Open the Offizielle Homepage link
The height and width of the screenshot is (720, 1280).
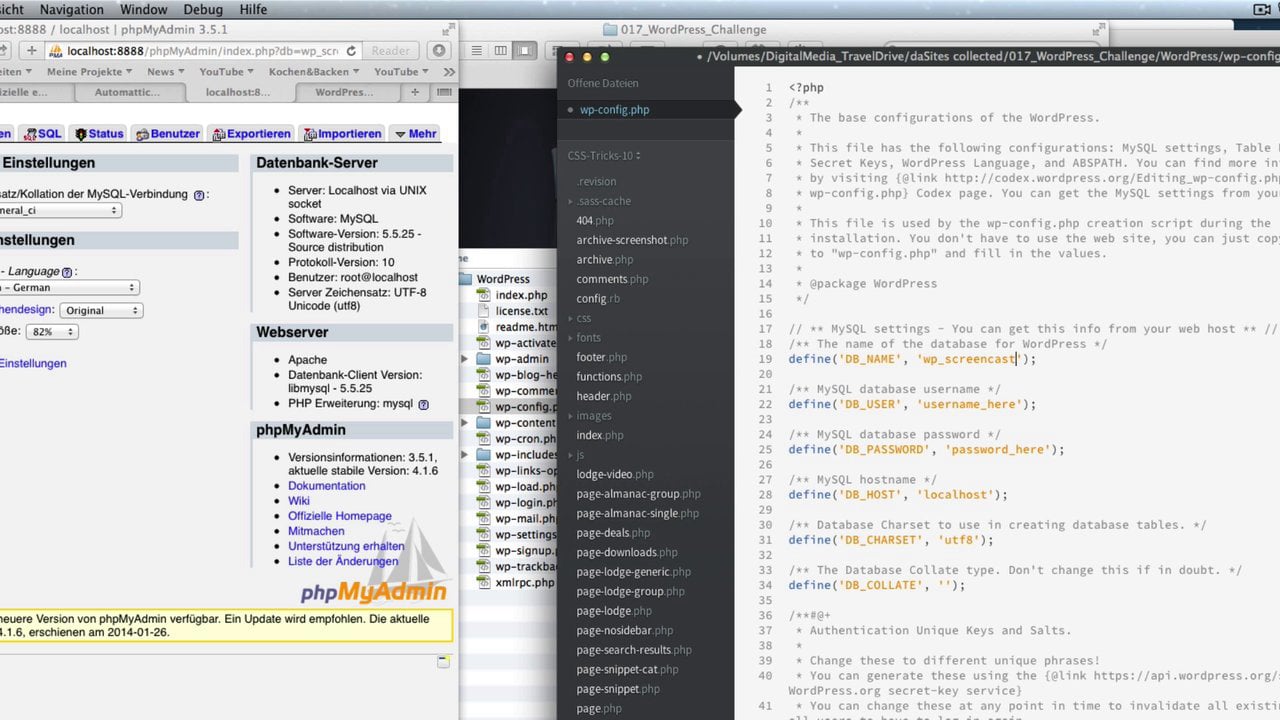[x=340, y=516]
